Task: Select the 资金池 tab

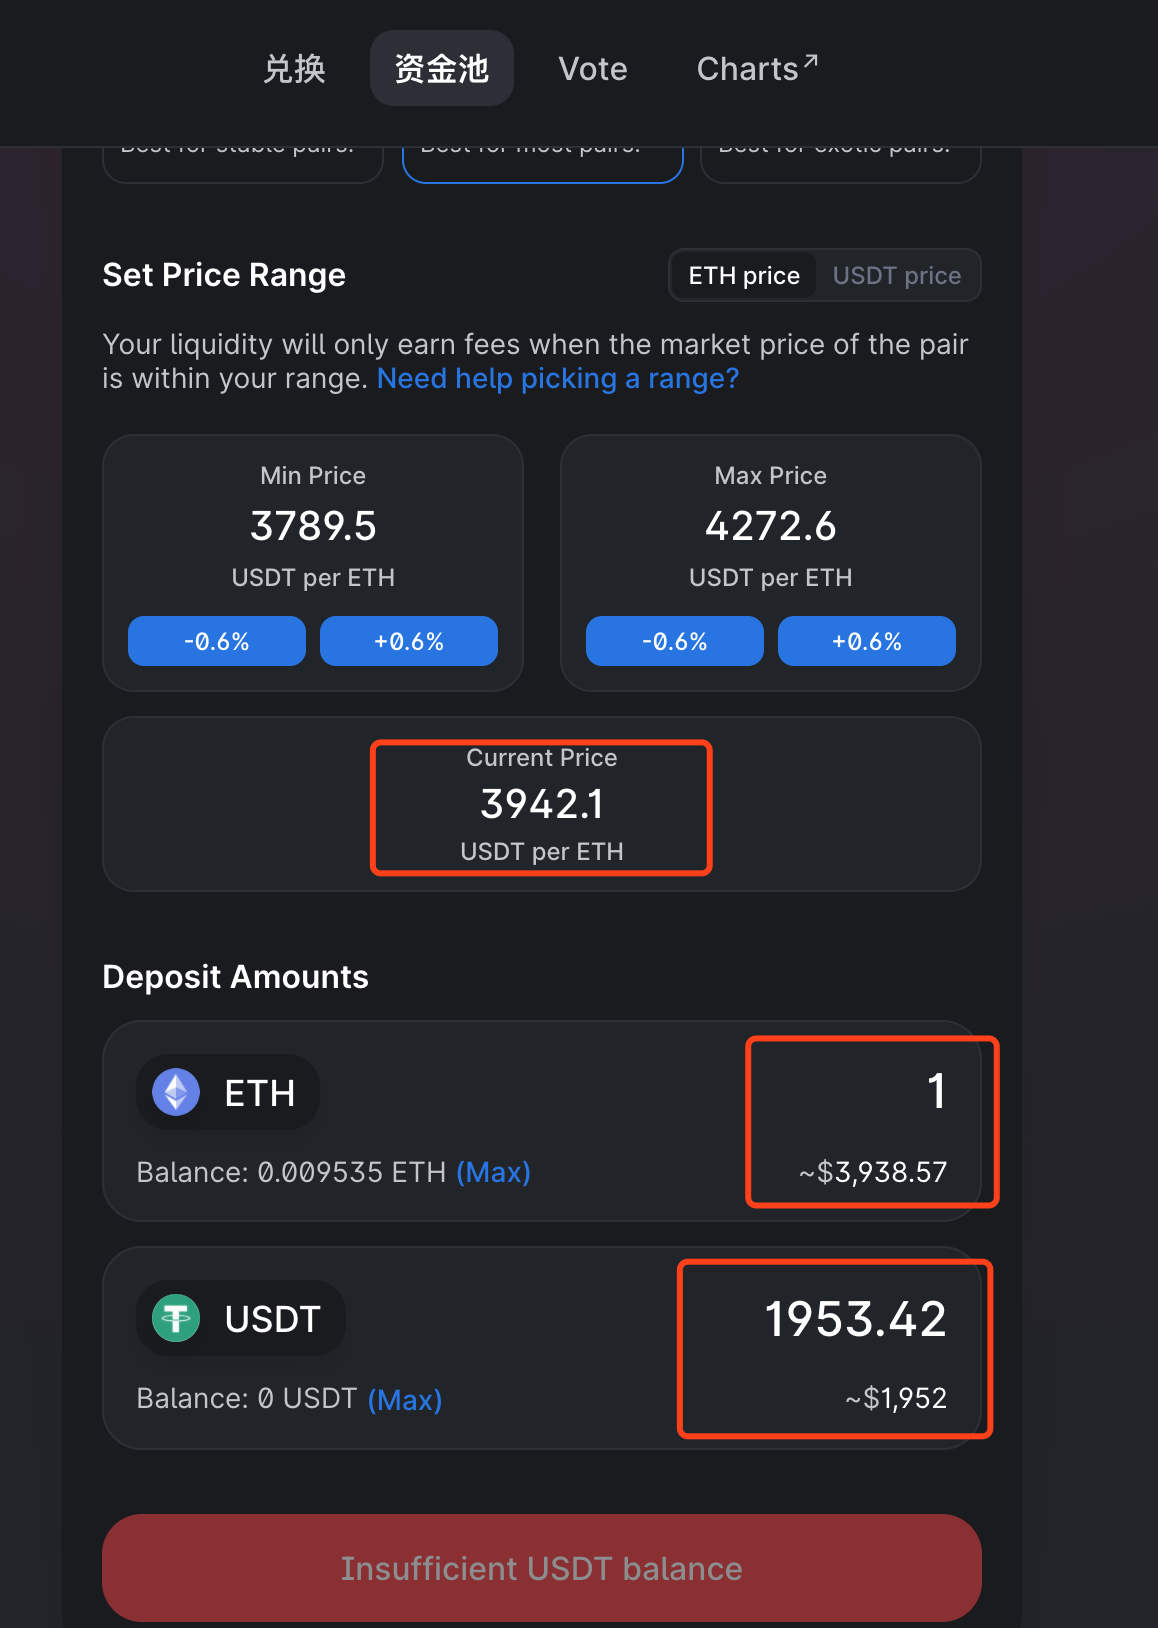Action: tap(441, 69)
